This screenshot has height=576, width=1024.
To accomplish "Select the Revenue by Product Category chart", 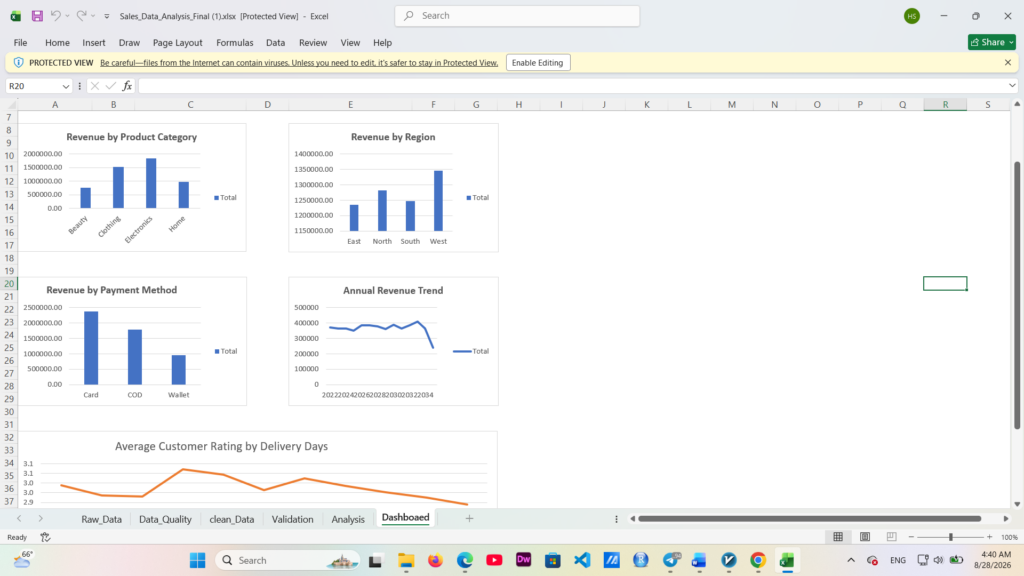I will tap(132, 187).
